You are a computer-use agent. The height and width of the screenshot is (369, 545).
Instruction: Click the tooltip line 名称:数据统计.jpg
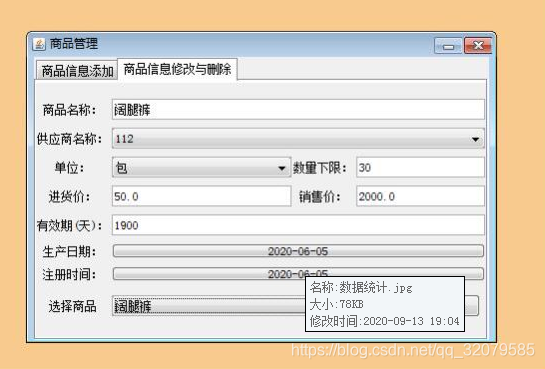tap(361, 288)
